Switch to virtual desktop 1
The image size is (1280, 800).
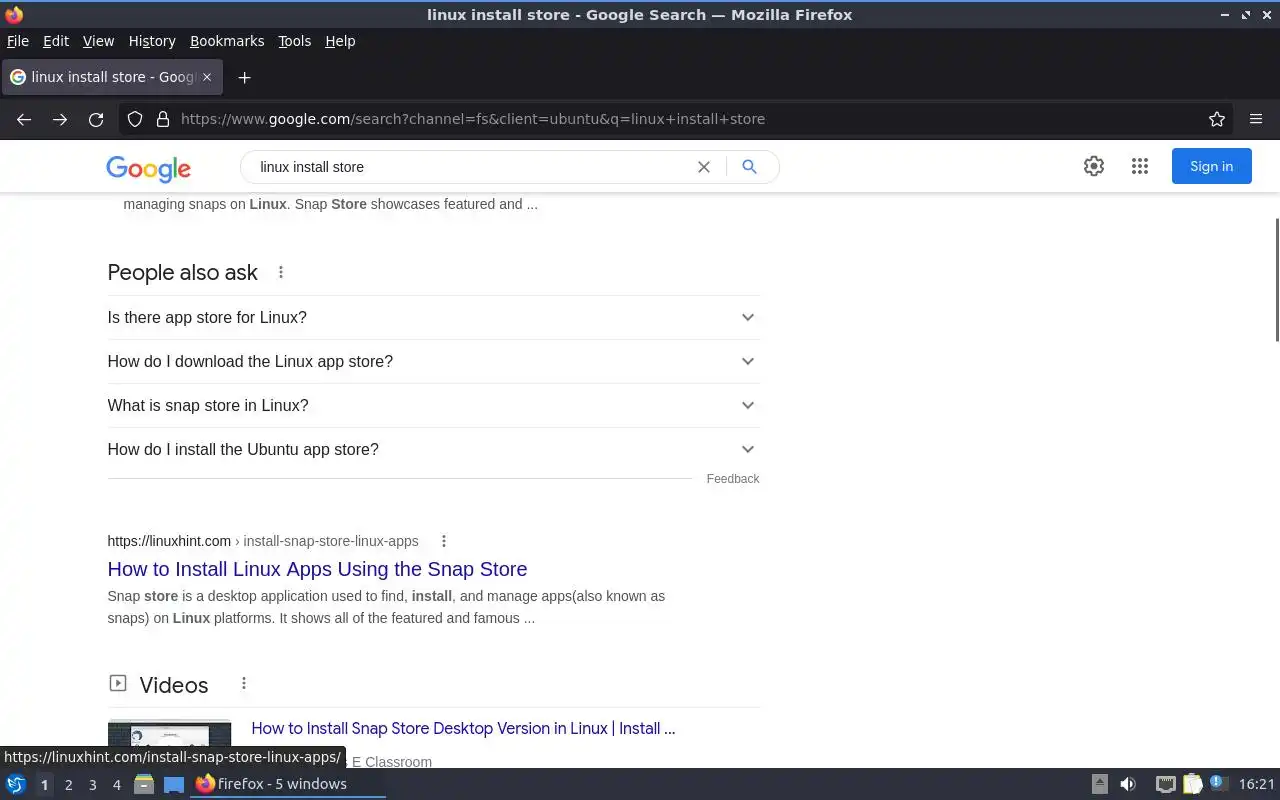[44, 785]
